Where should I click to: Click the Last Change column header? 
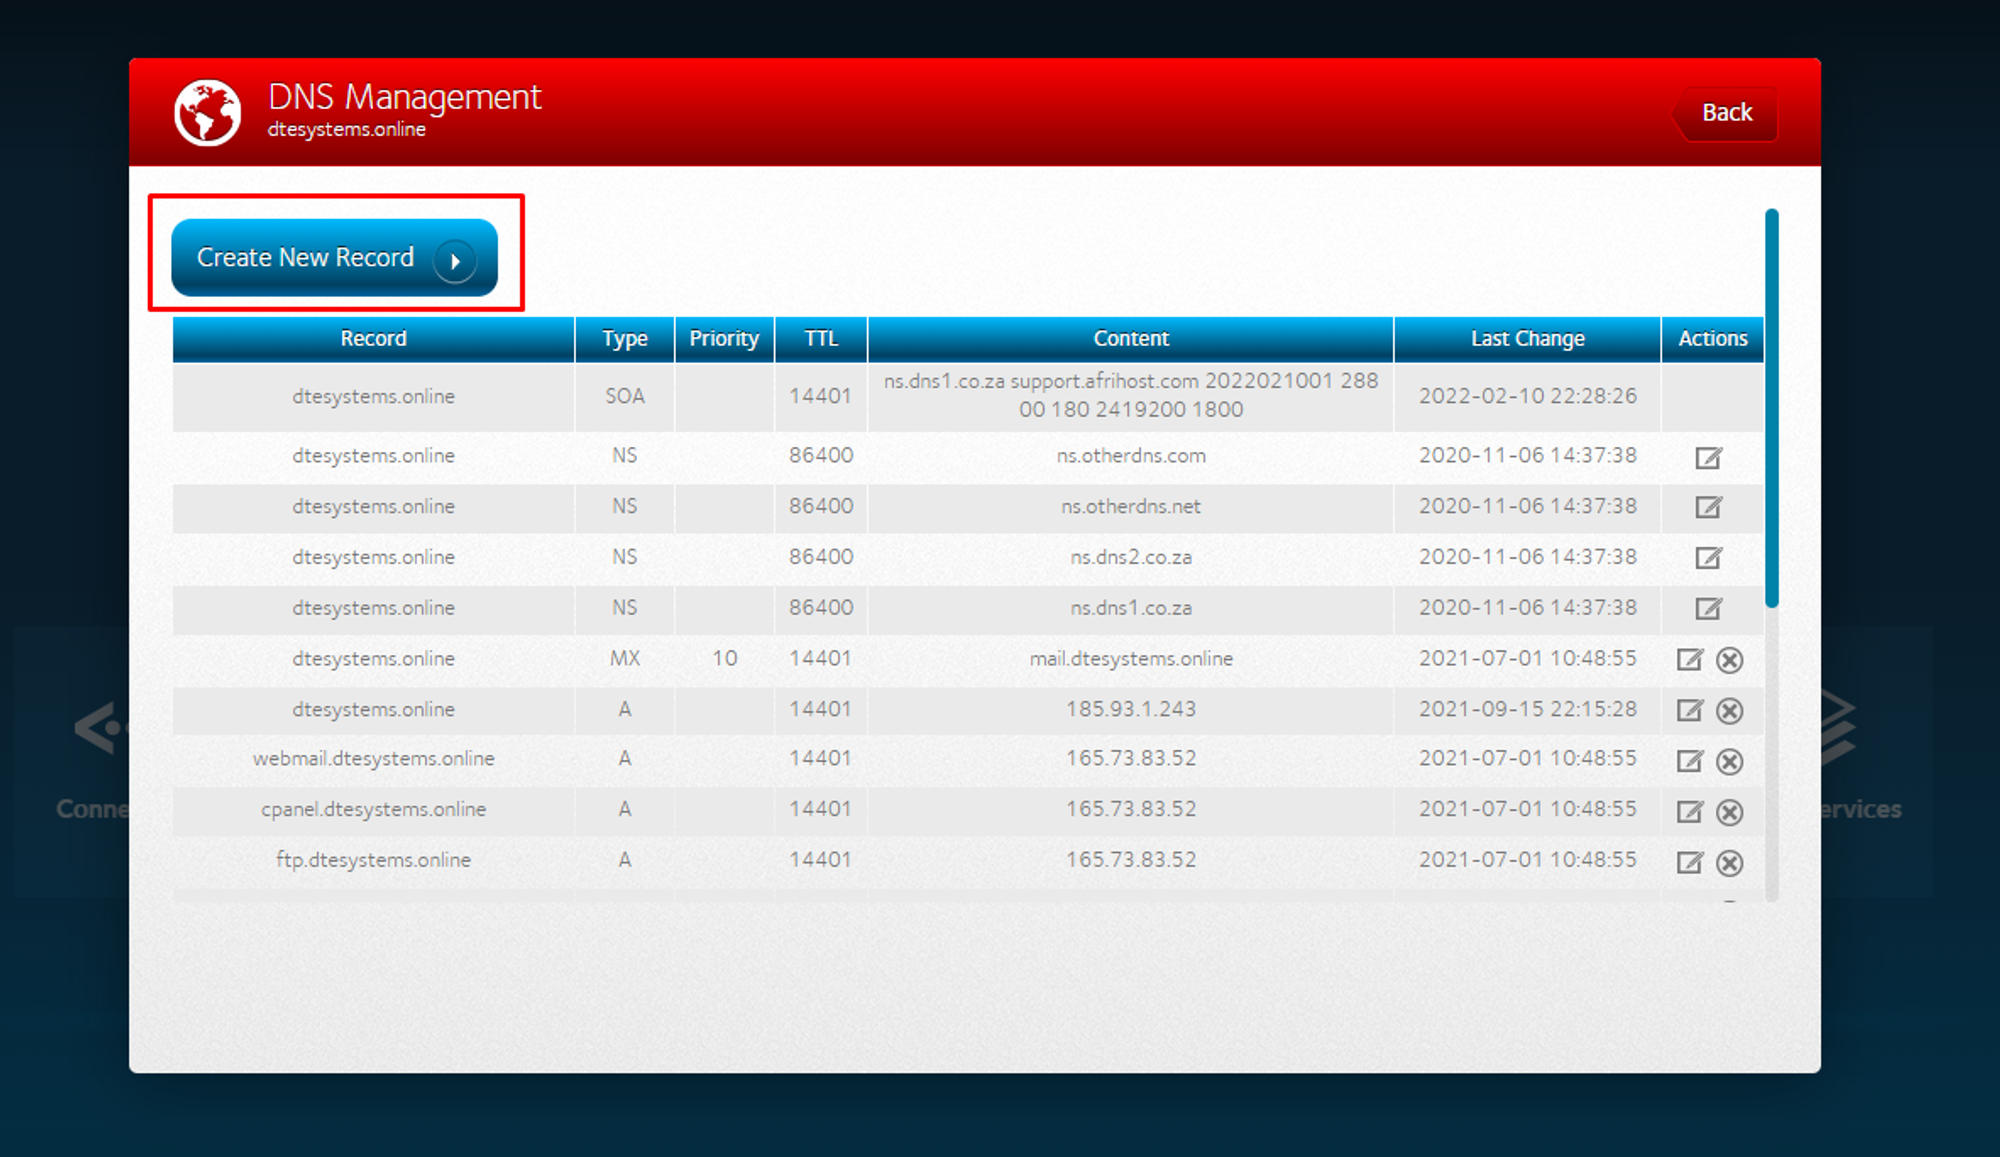1527,339
